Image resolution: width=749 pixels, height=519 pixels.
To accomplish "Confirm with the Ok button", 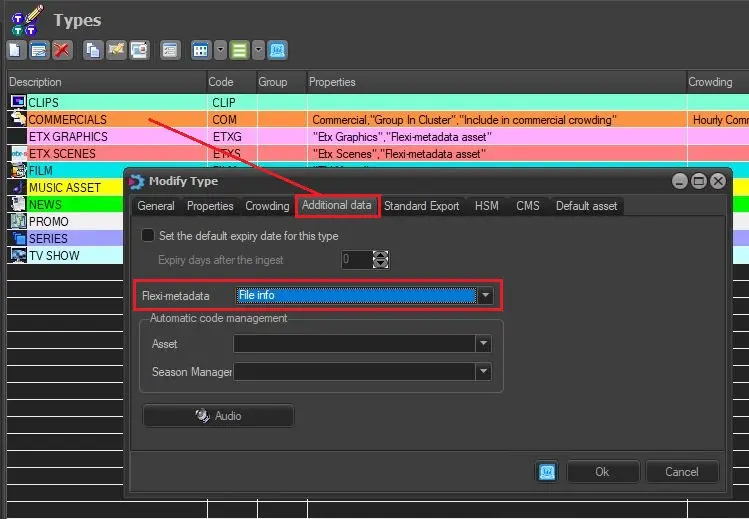I will tap(602, 471).
